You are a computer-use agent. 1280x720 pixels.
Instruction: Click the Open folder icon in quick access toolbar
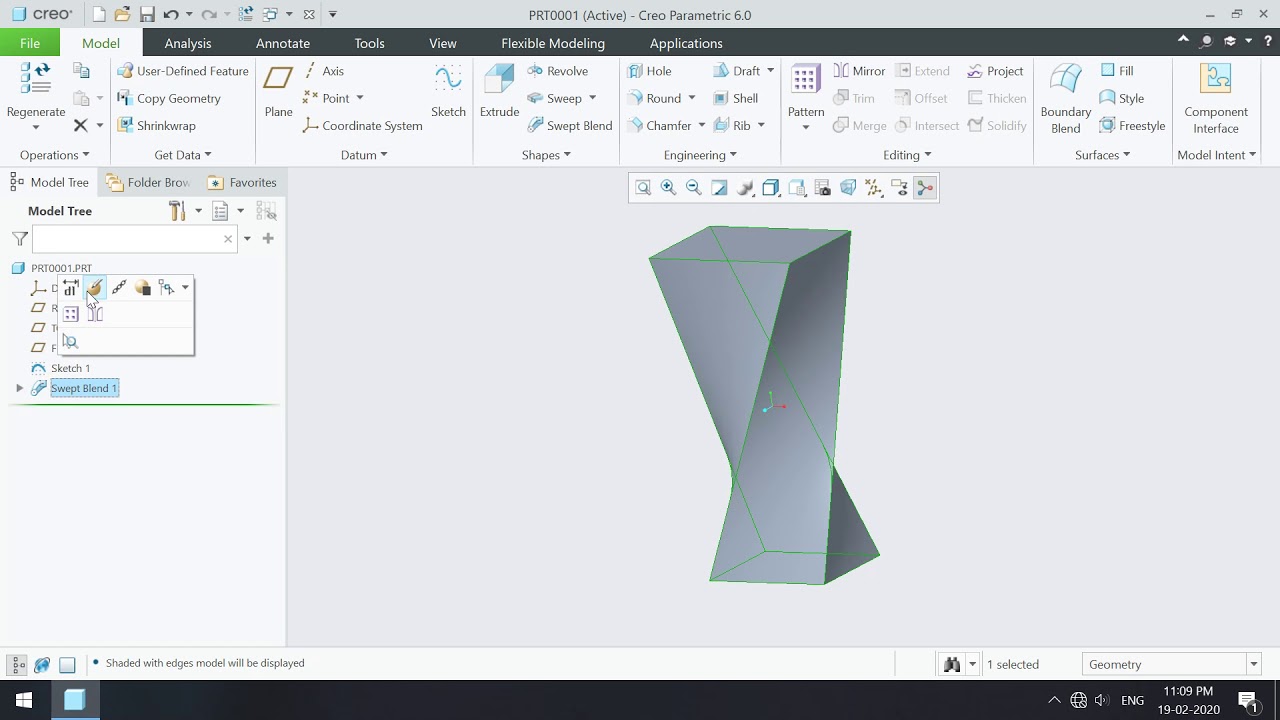coord(122,15)
